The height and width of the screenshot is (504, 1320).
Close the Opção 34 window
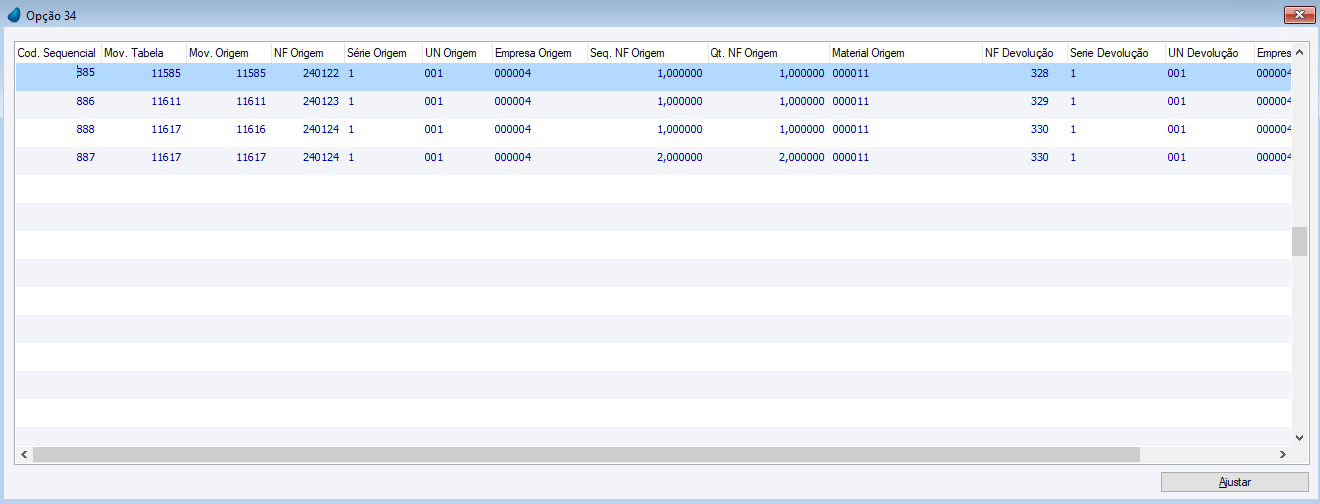coord(1299,14)
